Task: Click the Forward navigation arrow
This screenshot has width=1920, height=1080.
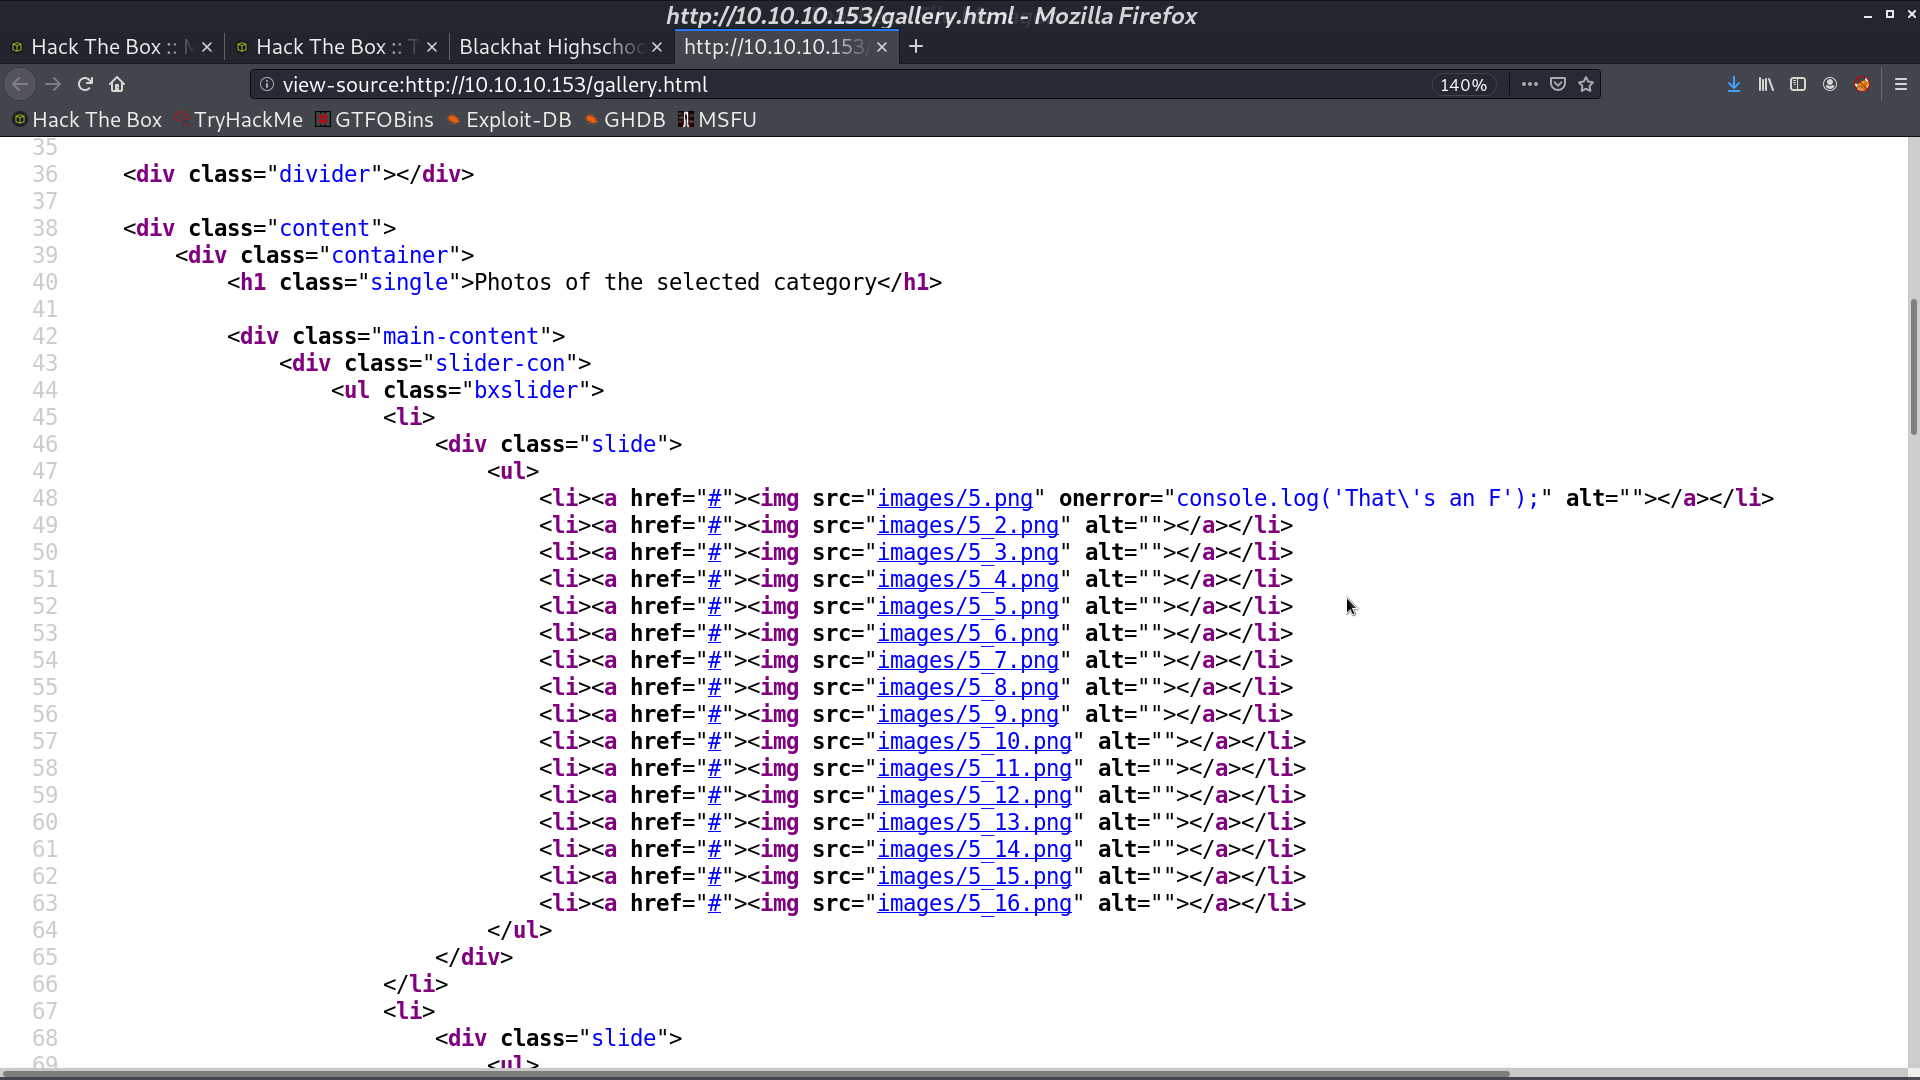Action: point(53,85)
